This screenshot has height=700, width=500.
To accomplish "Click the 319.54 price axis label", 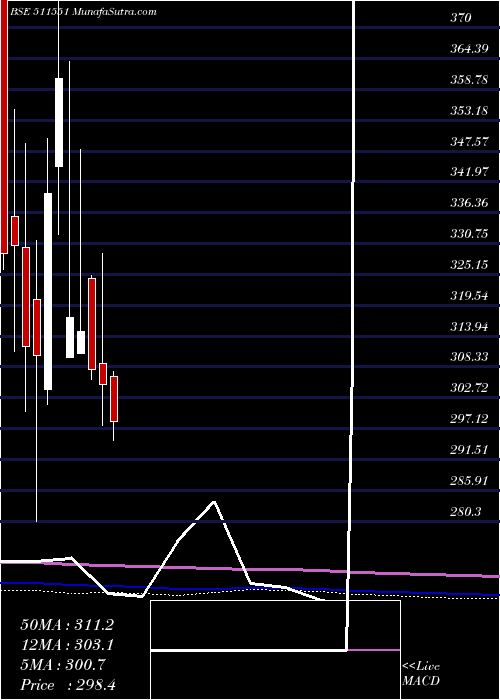I will [x=469, y=296].
